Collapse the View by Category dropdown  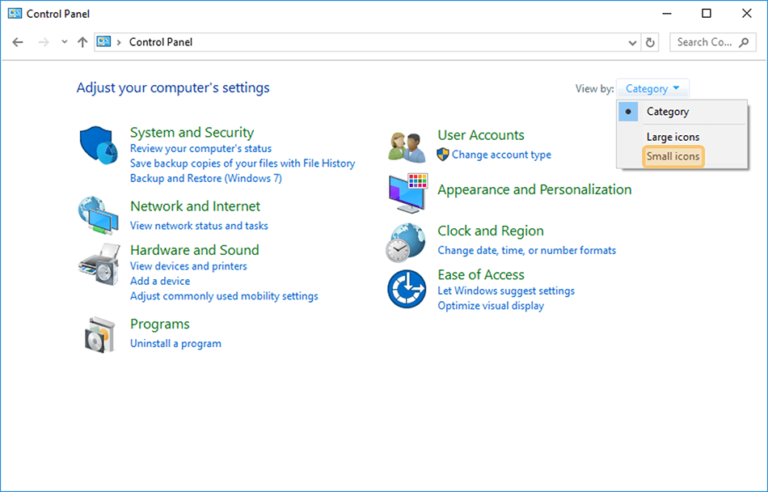[x=652, y=89]
